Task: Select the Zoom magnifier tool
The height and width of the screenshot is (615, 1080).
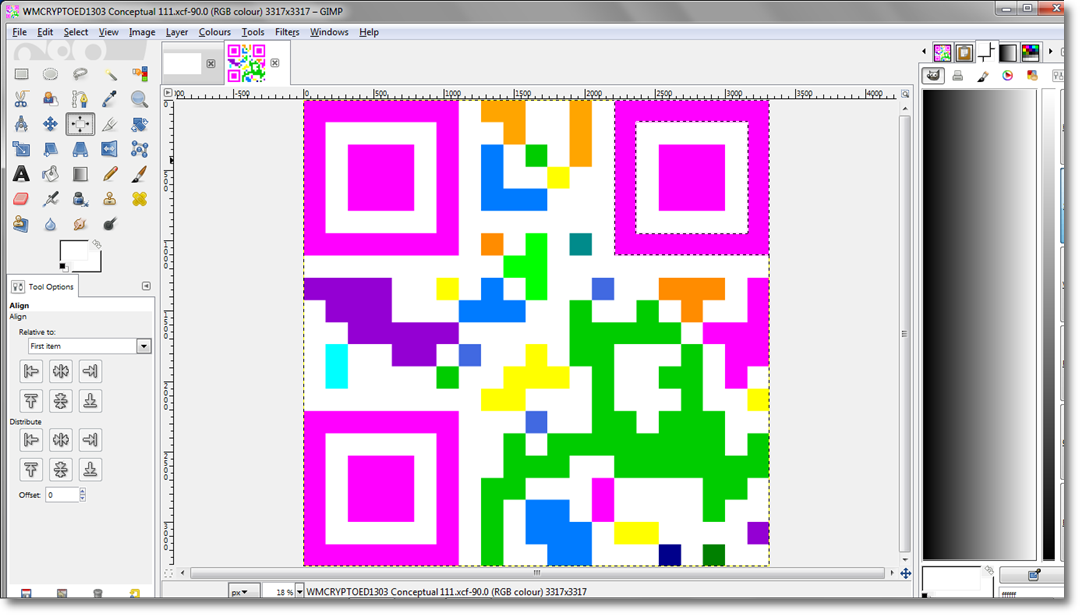Action: (139, 99)
